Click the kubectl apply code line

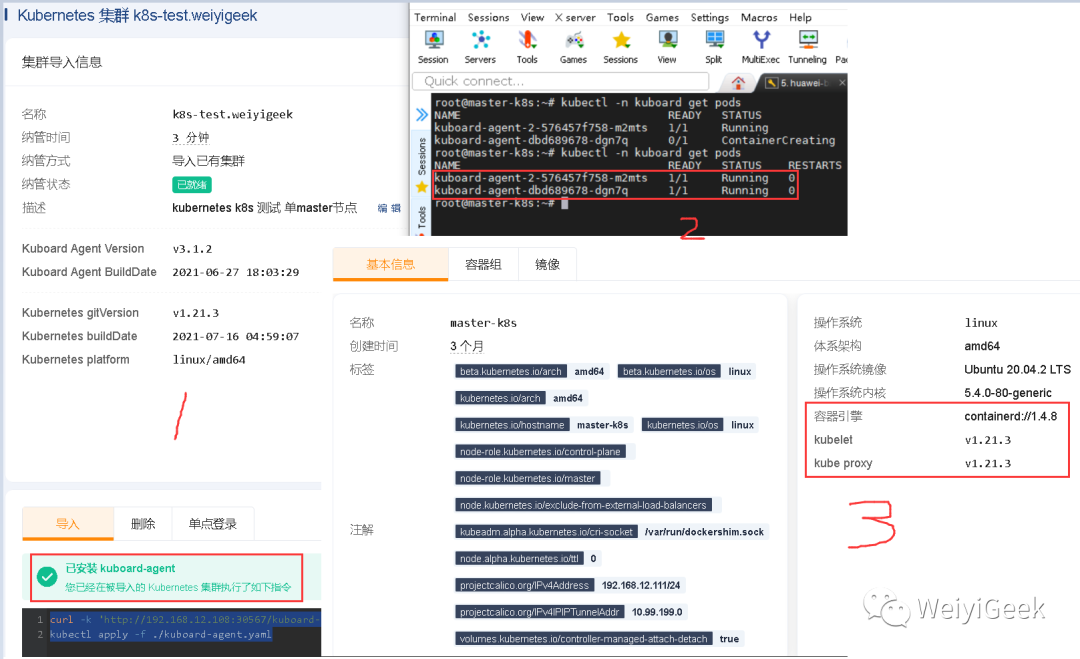tap(160, 634)
